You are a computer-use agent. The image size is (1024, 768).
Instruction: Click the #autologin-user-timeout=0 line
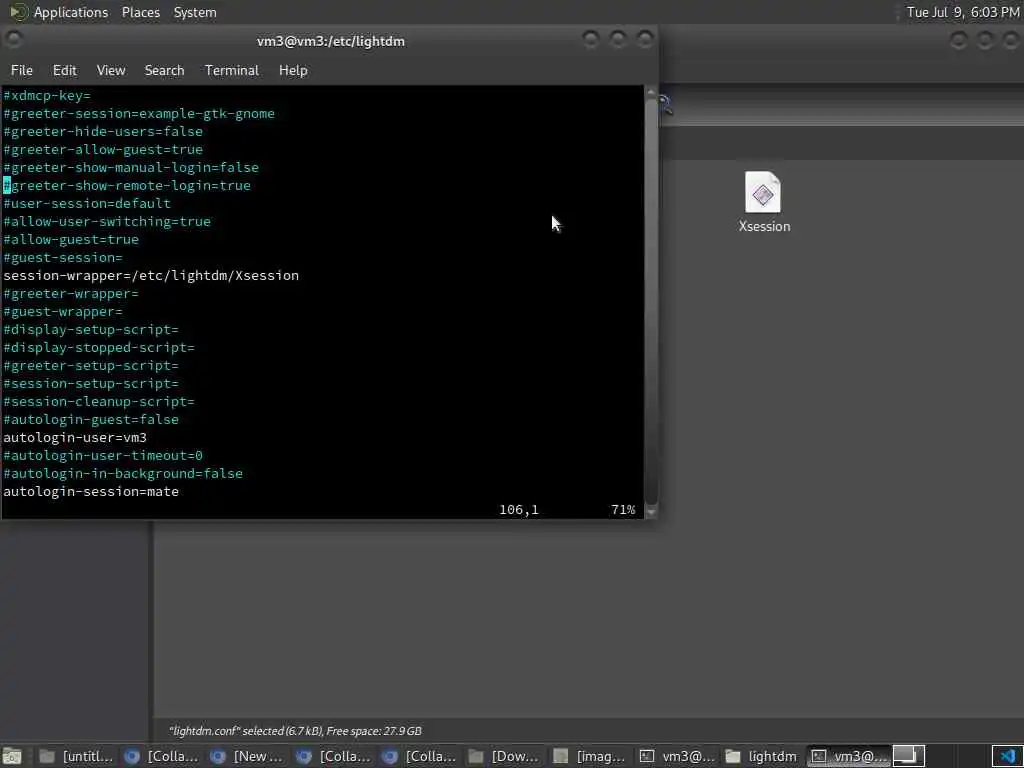coord(103,456)
